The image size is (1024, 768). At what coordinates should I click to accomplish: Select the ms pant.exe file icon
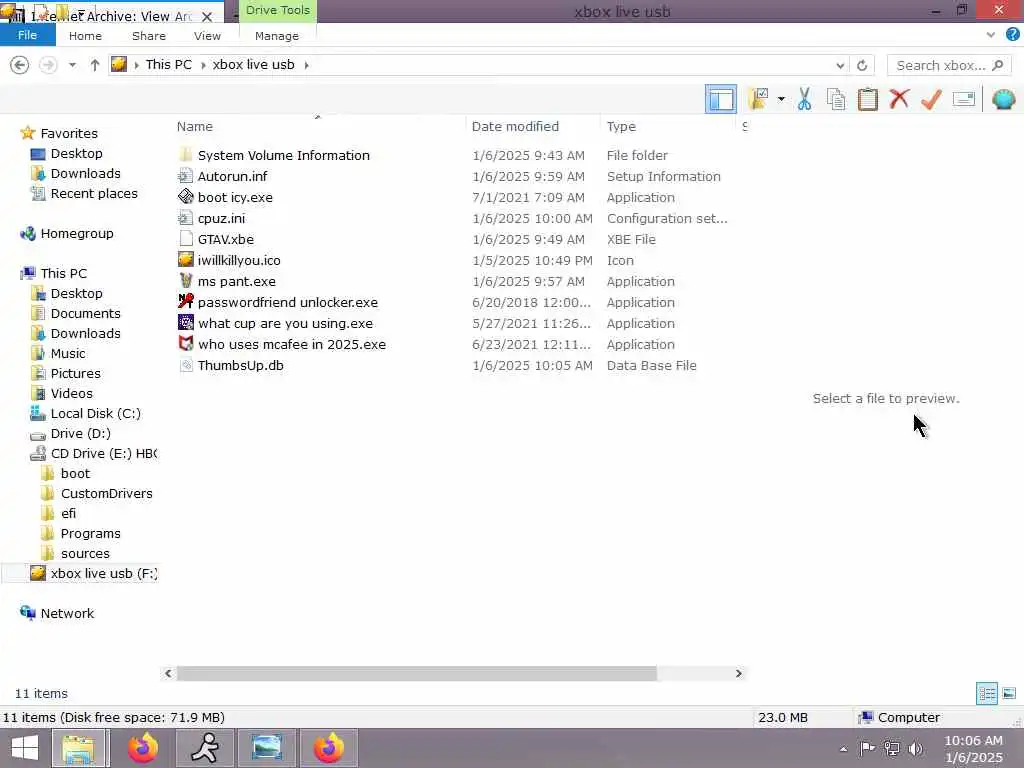point(185,280)
